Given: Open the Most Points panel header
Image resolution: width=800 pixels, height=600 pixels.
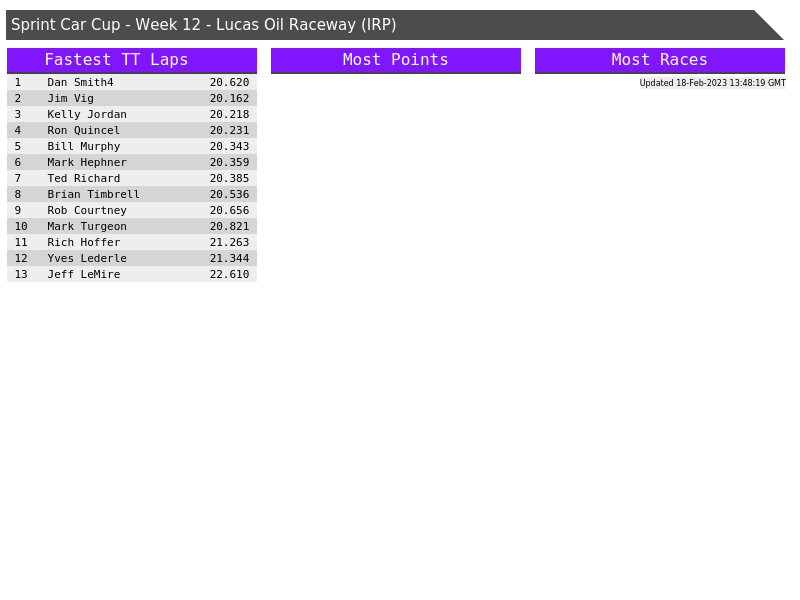Looking at the screenshot, I should click(x=395, y=60).
